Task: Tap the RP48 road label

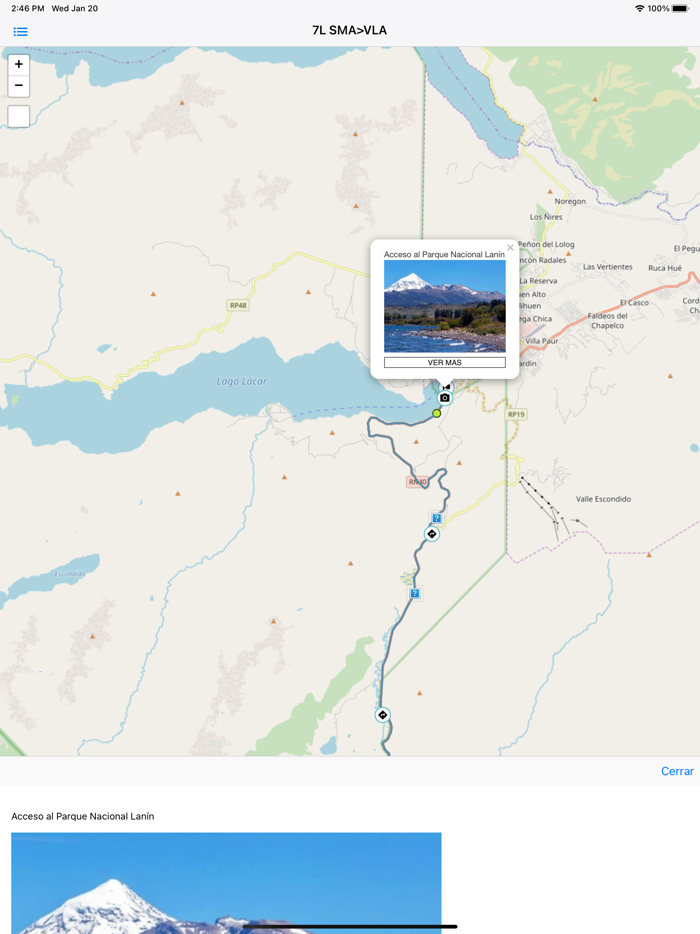Action: [x=238, y=305]
